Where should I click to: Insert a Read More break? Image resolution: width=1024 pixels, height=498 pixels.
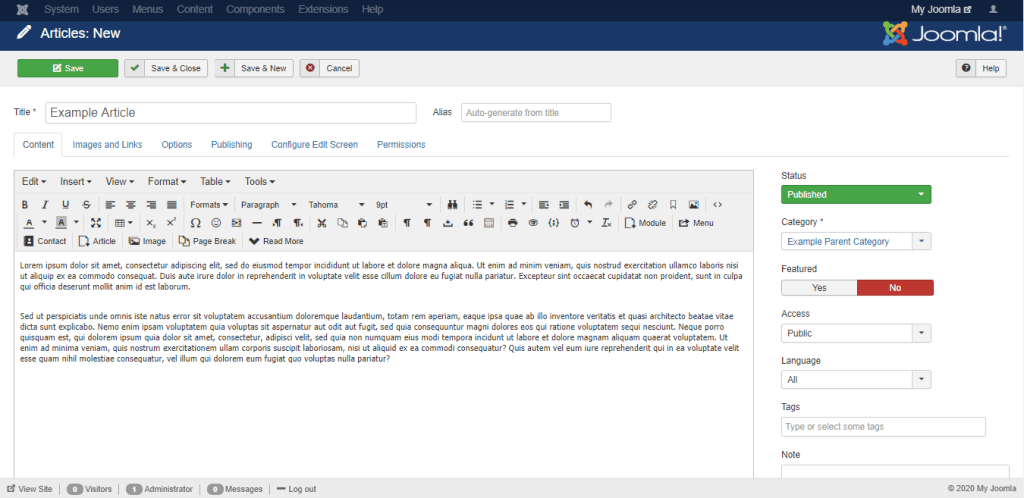tap(276, 241)
